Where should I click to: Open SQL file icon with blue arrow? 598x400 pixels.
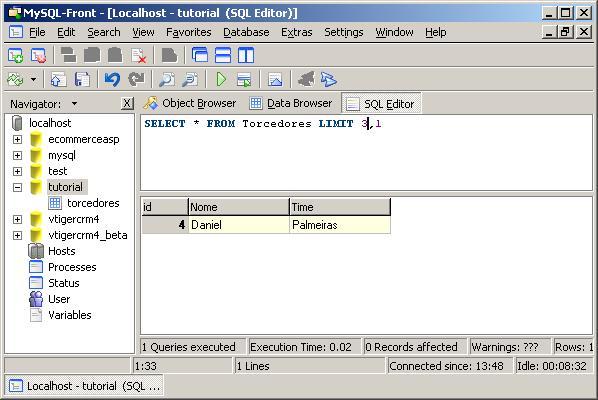click(x=58, y=80)
